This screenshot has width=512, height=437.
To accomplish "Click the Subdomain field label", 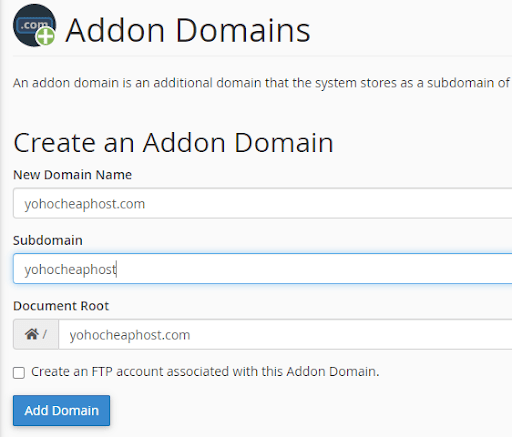I will pos(48,240).
